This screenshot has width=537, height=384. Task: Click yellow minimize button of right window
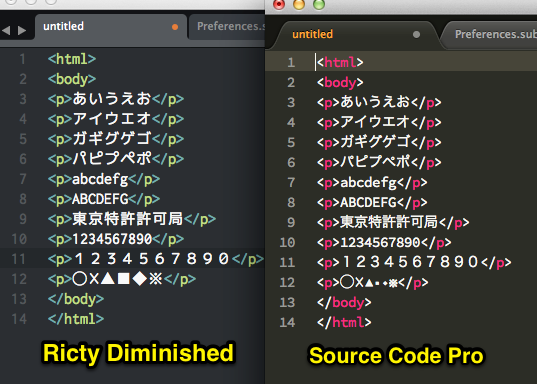click(x=299, y=4)
